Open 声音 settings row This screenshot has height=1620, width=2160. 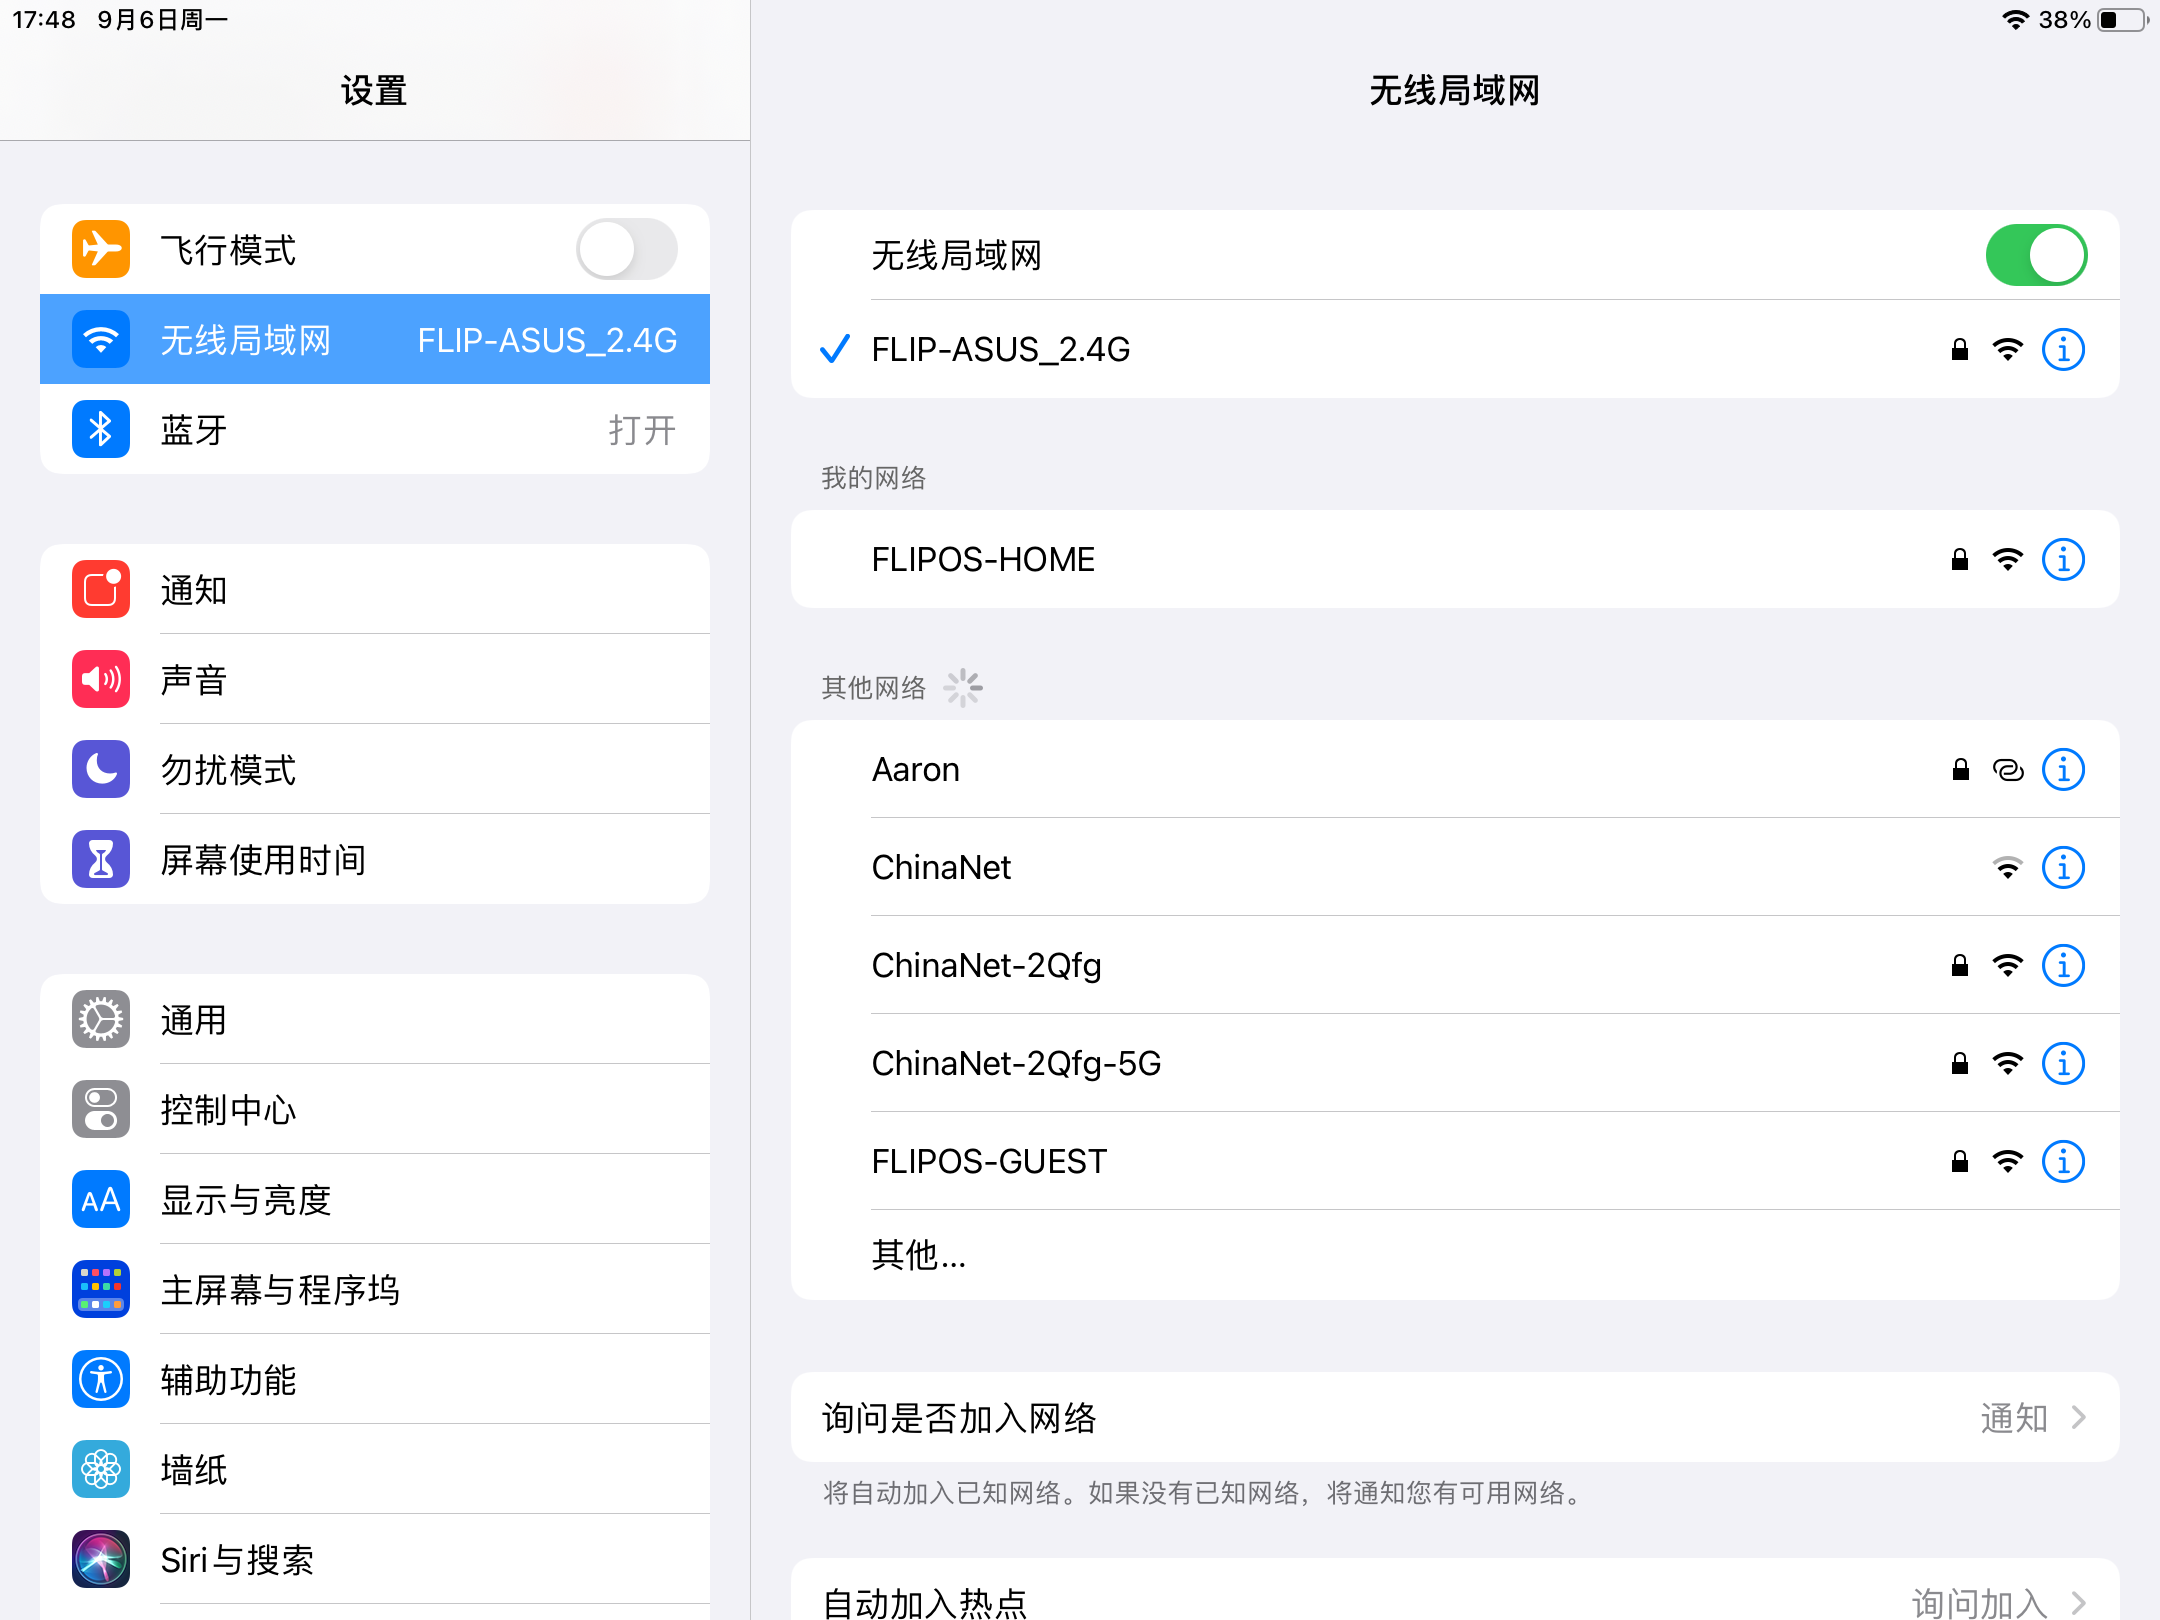click(375, 679)
